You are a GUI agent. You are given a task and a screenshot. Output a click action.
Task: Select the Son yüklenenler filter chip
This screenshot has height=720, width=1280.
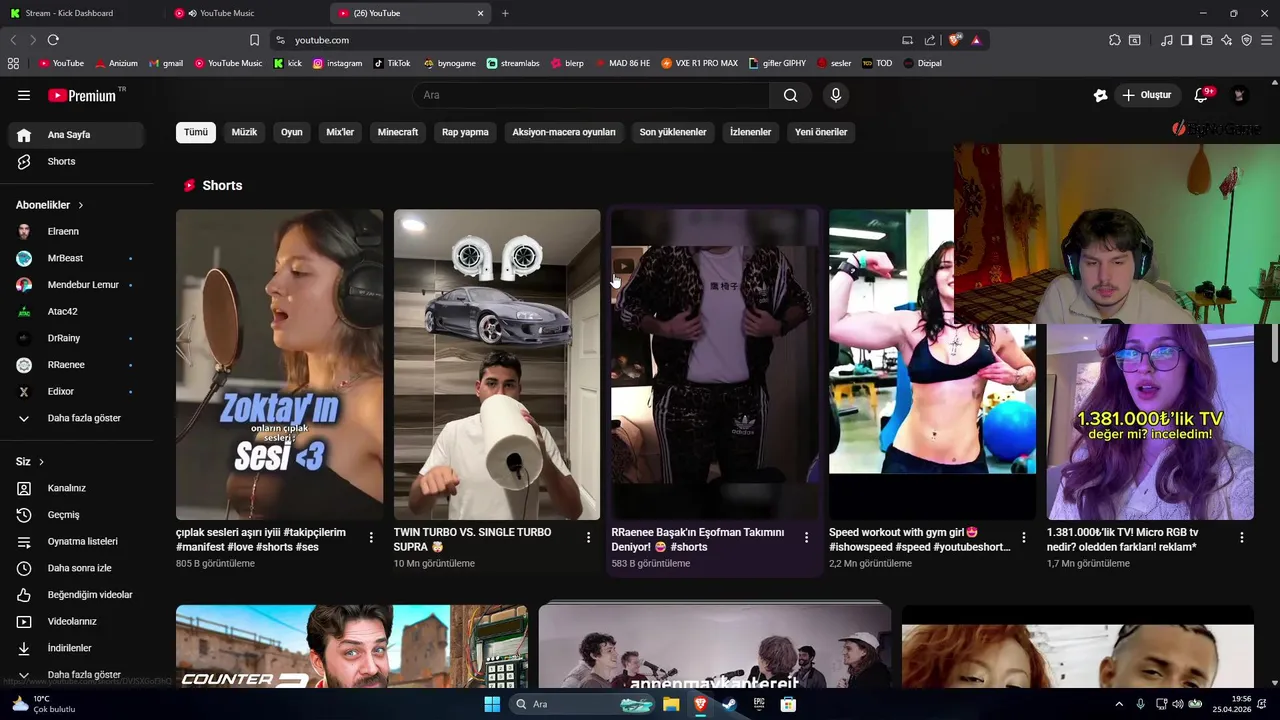[x=673, y=132]
